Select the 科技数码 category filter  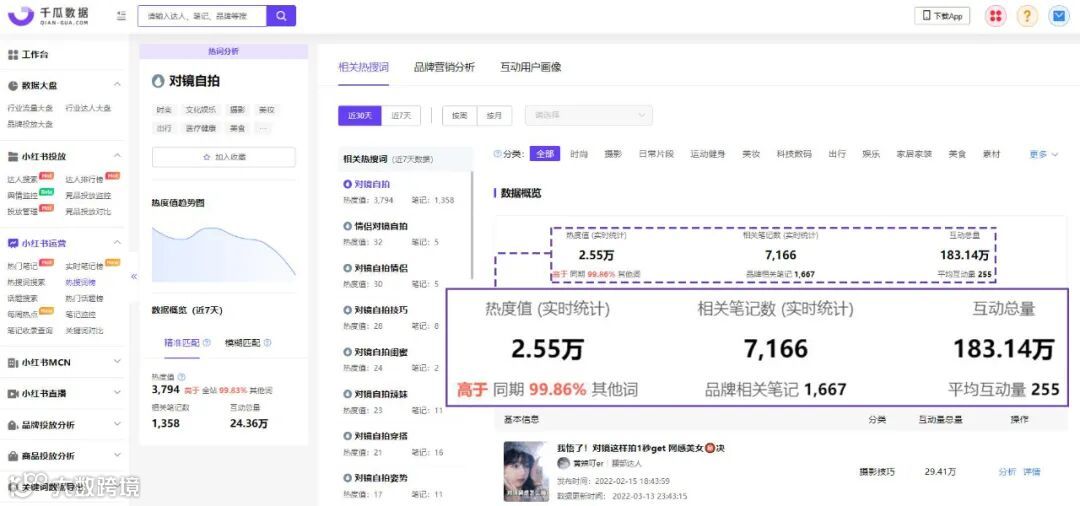point(794,154)
